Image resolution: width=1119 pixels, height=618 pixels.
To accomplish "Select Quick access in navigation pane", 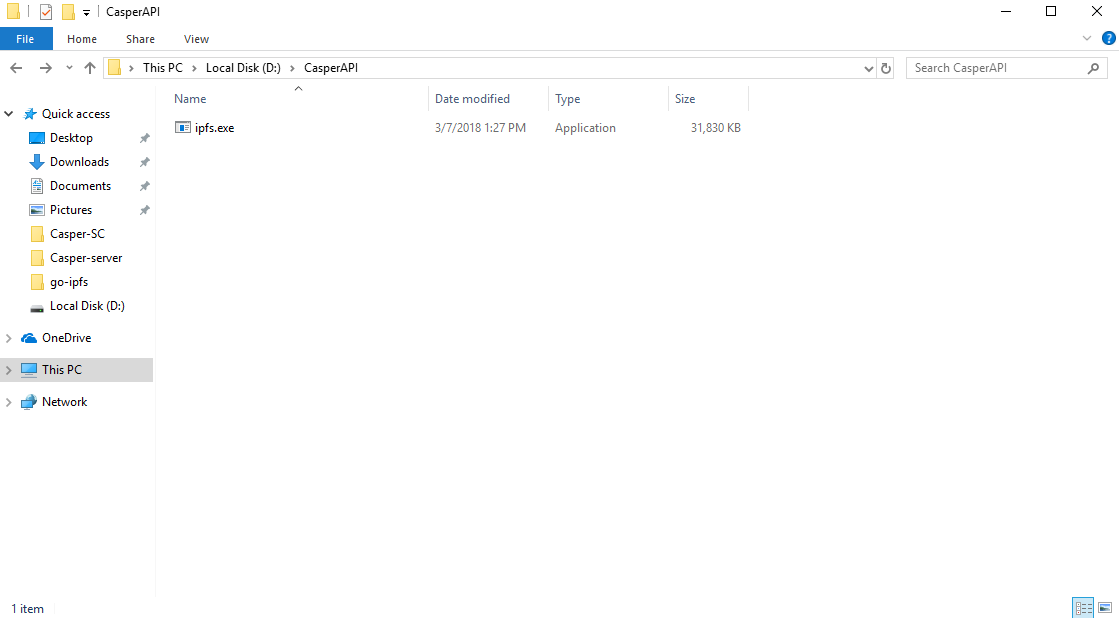I will (x=76, y=113).
